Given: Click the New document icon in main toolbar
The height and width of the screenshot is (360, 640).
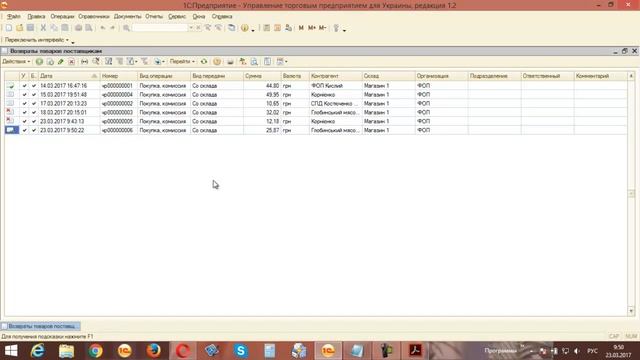Looking at the screenshot, I should 9,28.
